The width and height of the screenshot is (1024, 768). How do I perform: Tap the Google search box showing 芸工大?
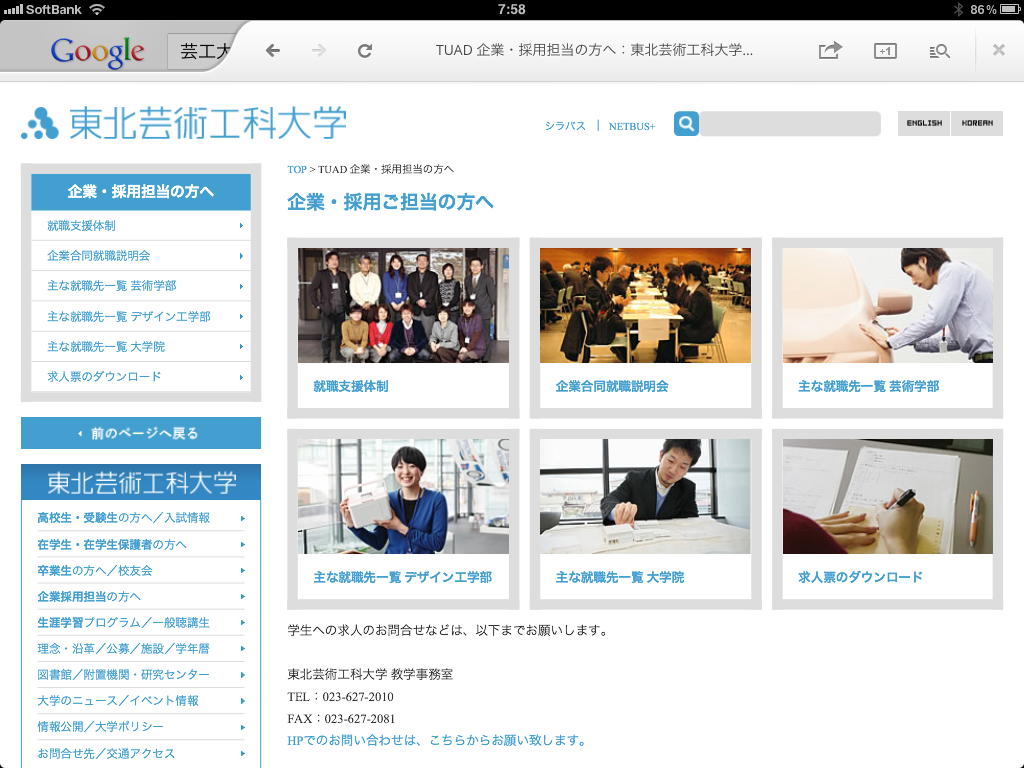pyautogui.click(x=202, y=51)
